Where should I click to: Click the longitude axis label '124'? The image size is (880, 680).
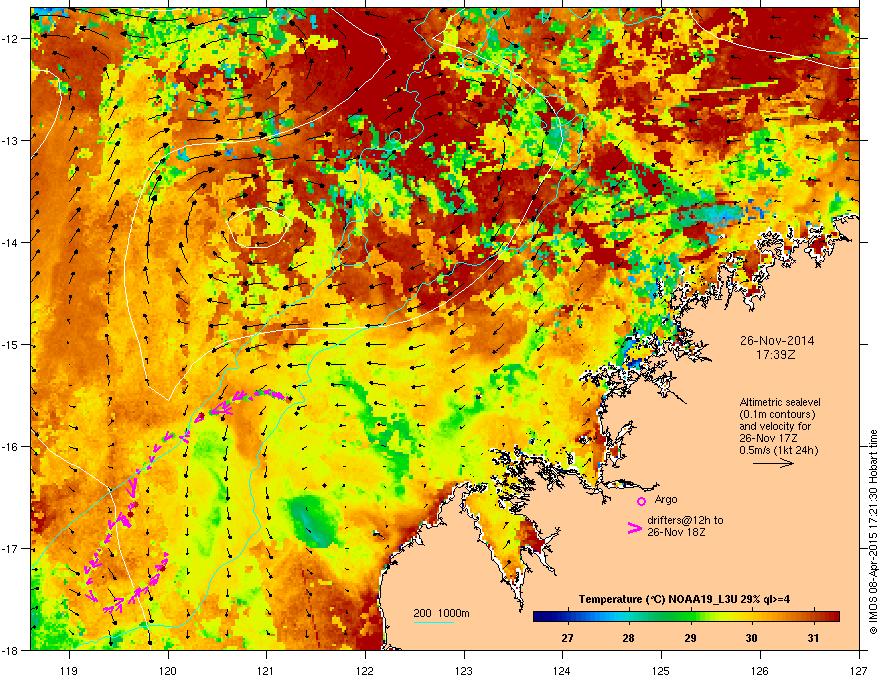[562, 671]
